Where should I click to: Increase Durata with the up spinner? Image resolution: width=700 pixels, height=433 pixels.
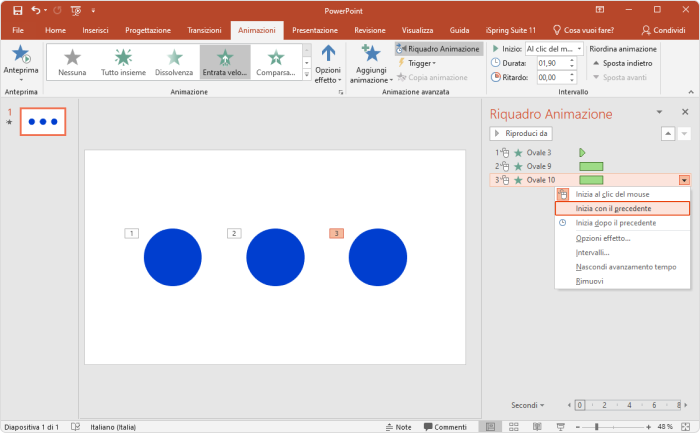click(572, 60)
